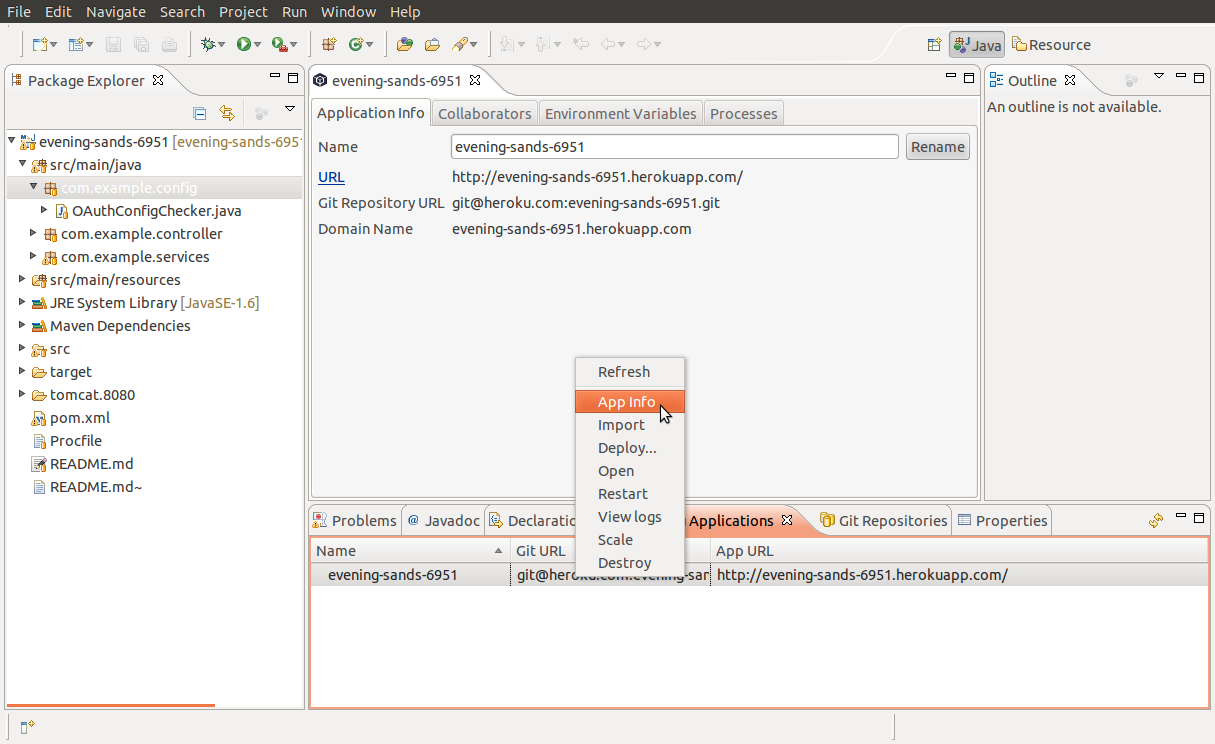Choose Deploy... in the context menu
Image resolution: width=1215 pixels, height=744 pixels.
pyautogui.click(x=630, y=448)
